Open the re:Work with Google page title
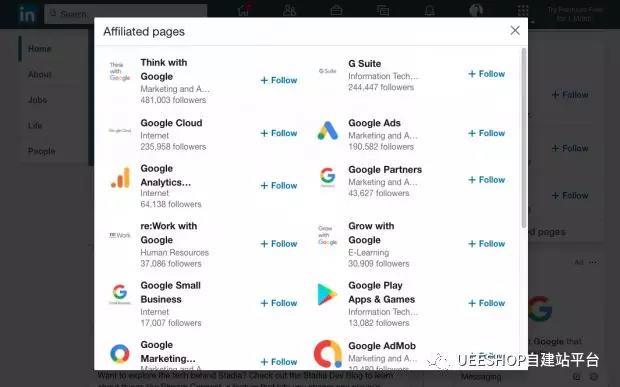The height and width of the screenshot is (387, 620). point(168,233)
